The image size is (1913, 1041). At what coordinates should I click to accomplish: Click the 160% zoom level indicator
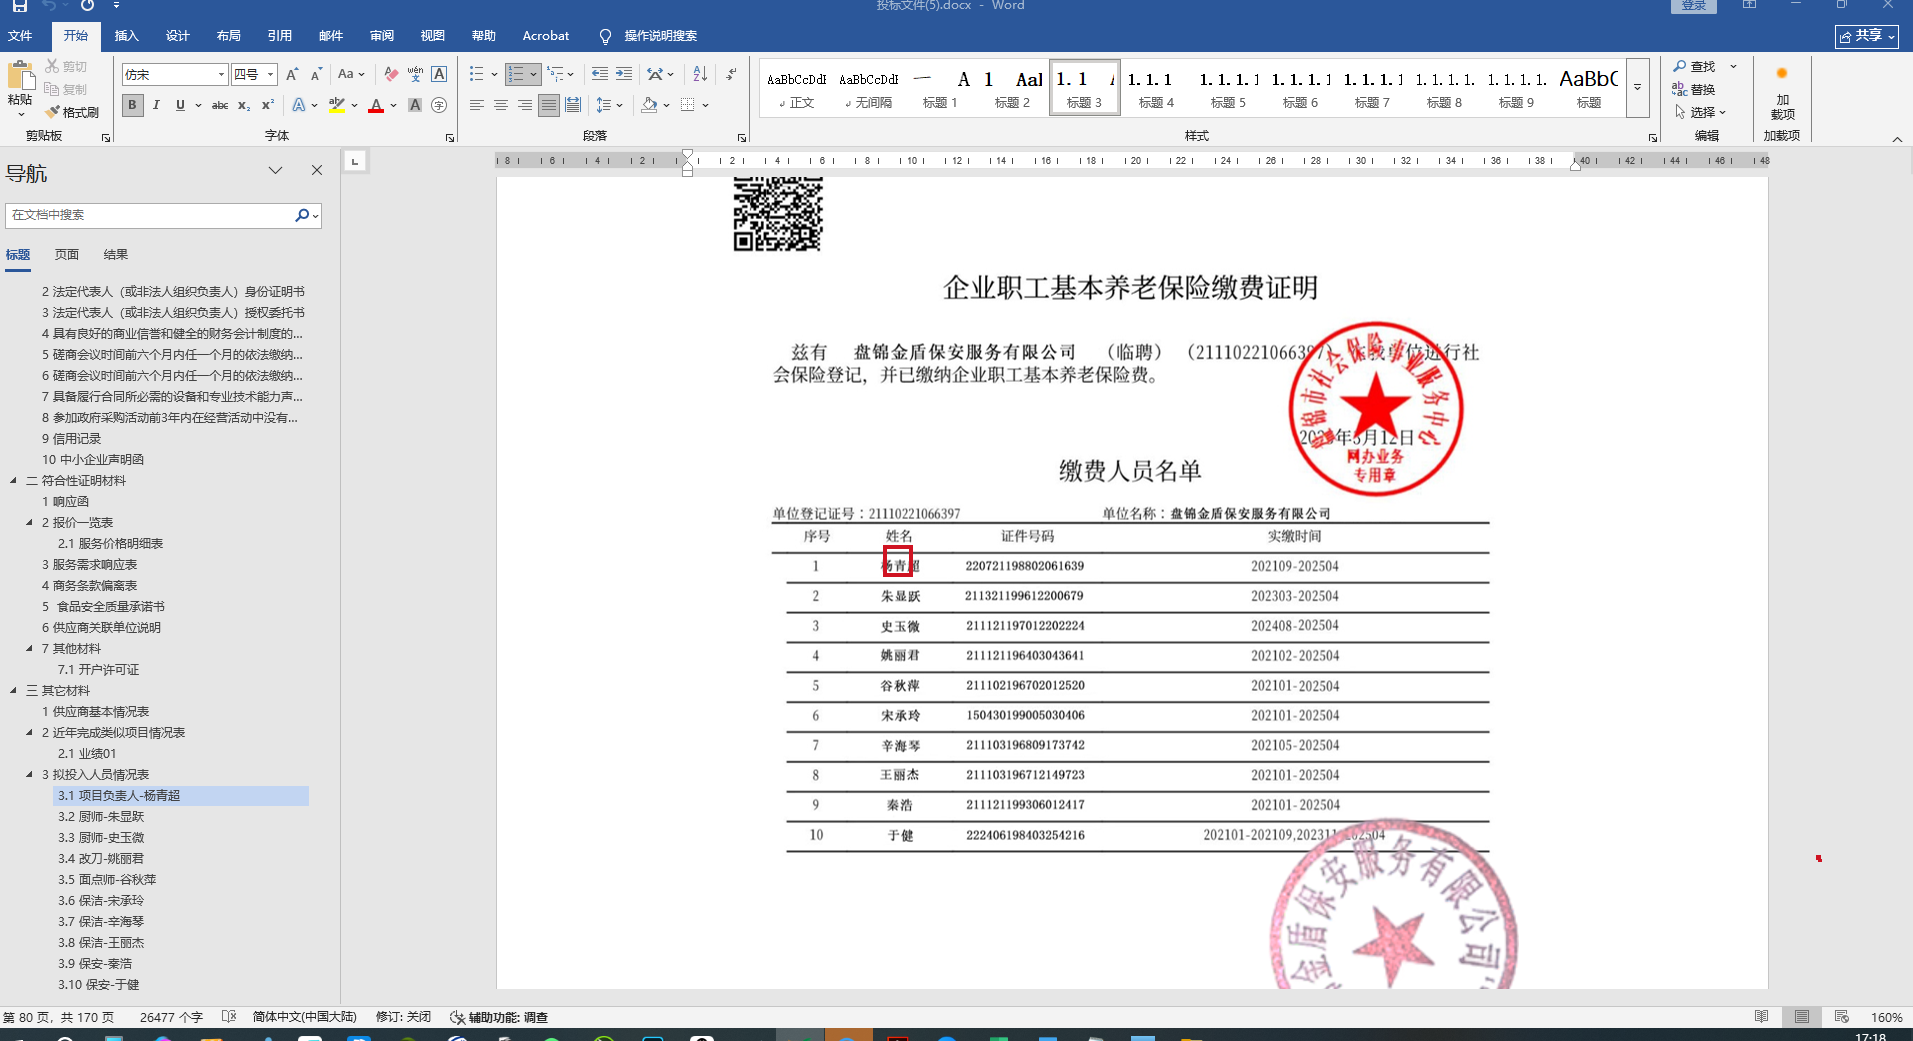click(1887, 1017)
